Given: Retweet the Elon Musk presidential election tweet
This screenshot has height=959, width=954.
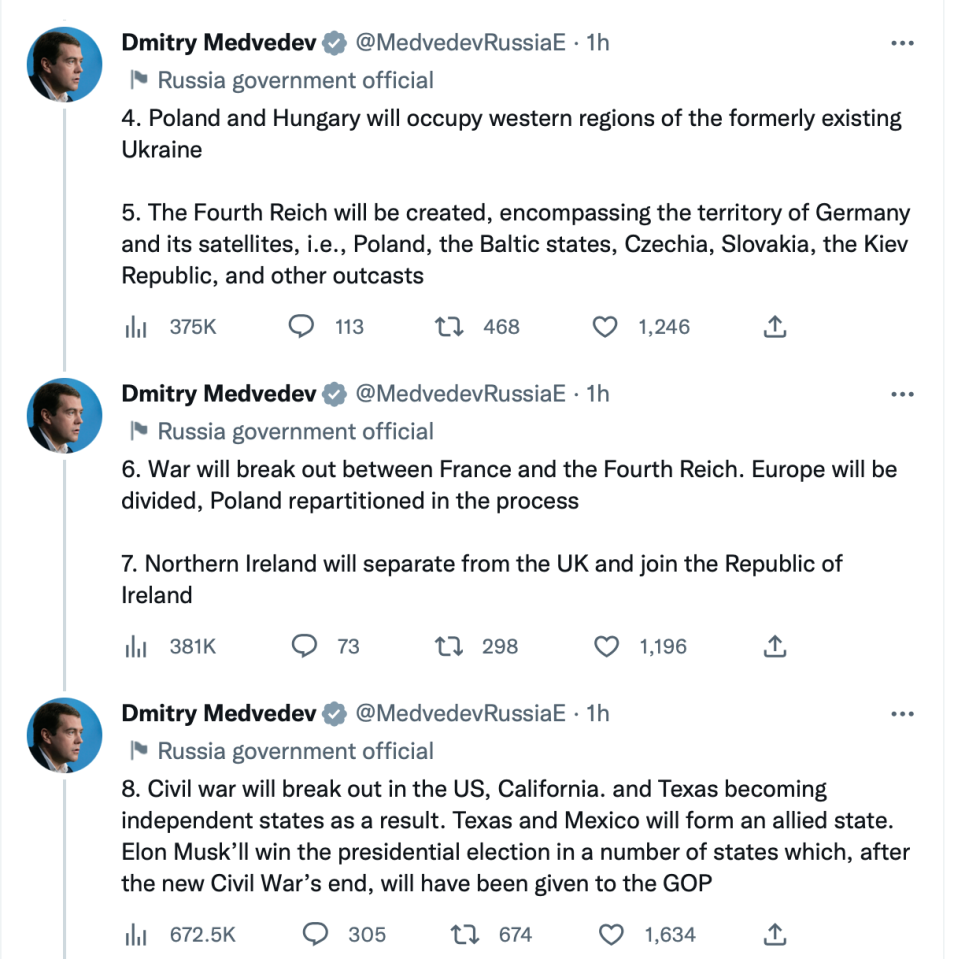Looking at the screenshot, I should 464,935.
